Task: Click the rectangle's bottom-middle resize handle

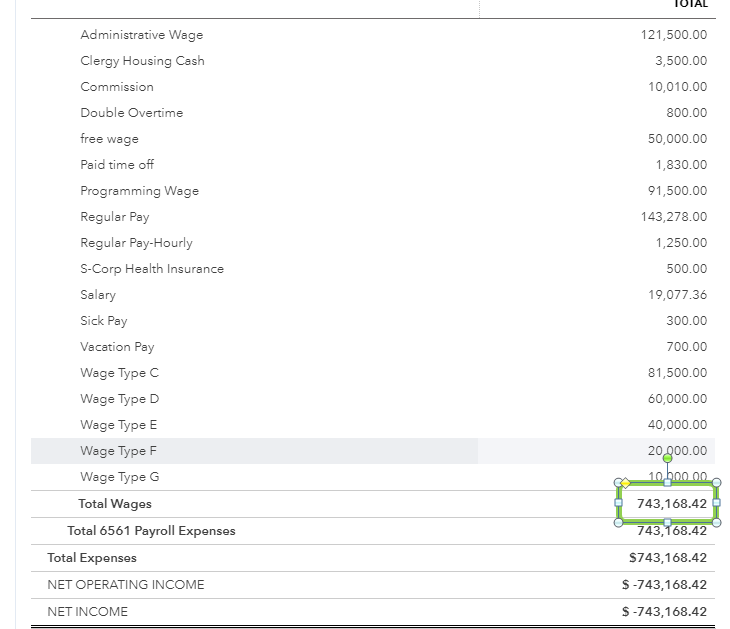Action: click(668, 522)
